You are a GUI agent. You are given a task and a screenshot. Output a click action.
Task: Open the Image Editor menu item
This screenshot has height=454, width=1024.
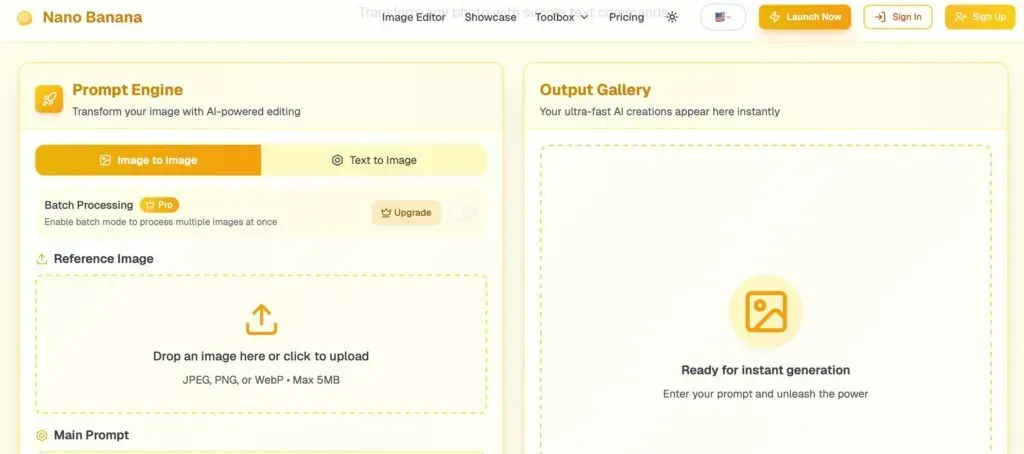pos(413,18)
